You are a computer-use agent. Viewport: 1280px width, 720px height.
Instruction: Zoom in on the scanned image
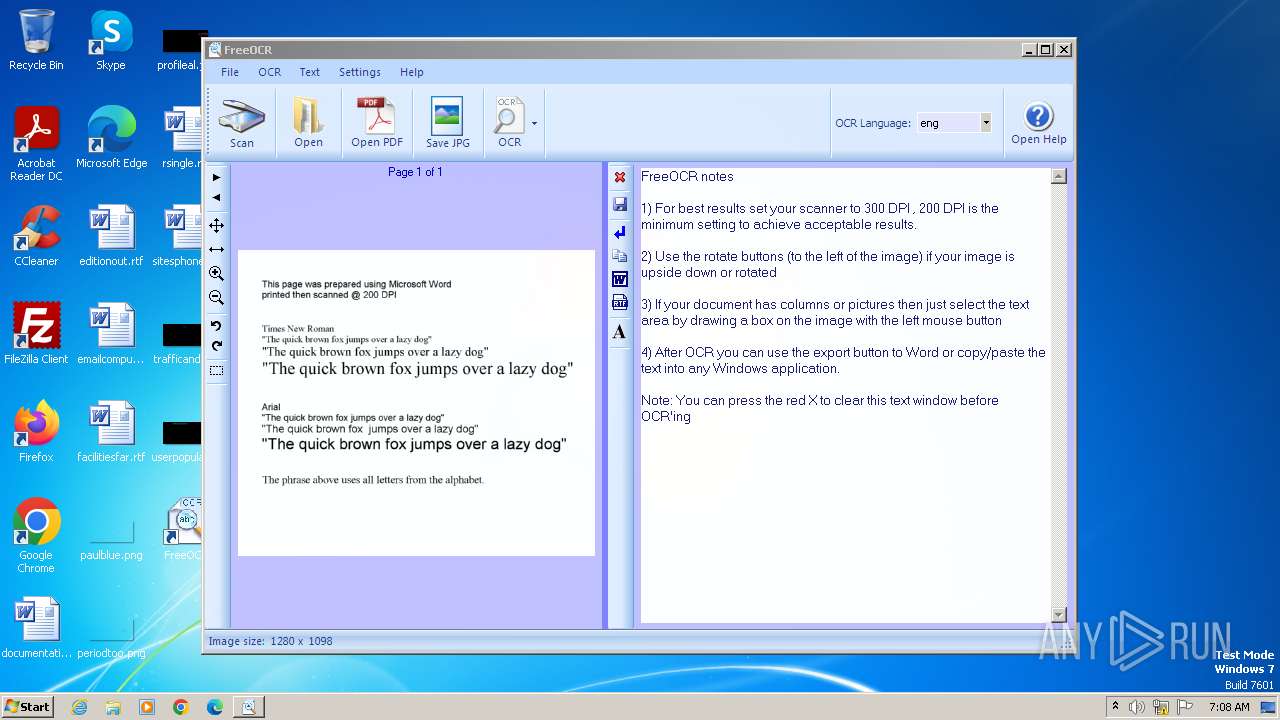point(216,273)
